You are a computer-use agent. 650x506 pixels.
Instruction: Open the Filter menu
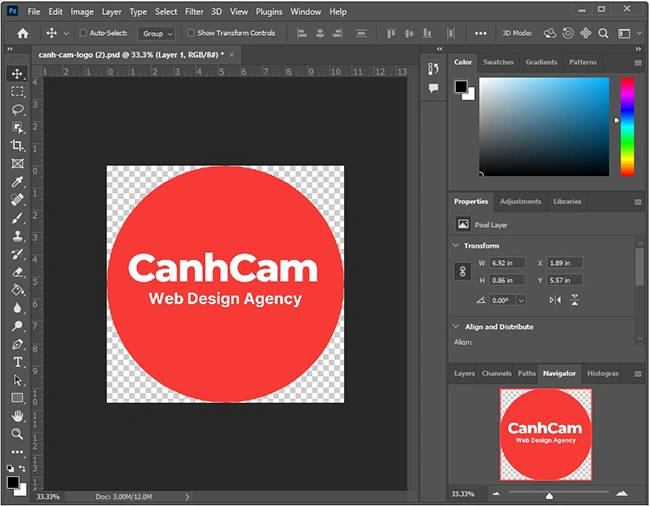[193, 12]
